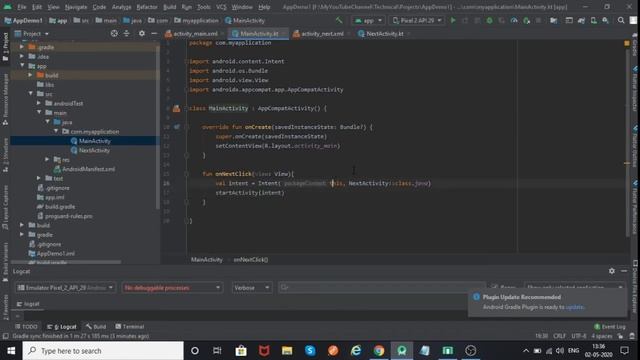
Task: Open Logcat panel gear settings
Action: click(x=611, y=271)
